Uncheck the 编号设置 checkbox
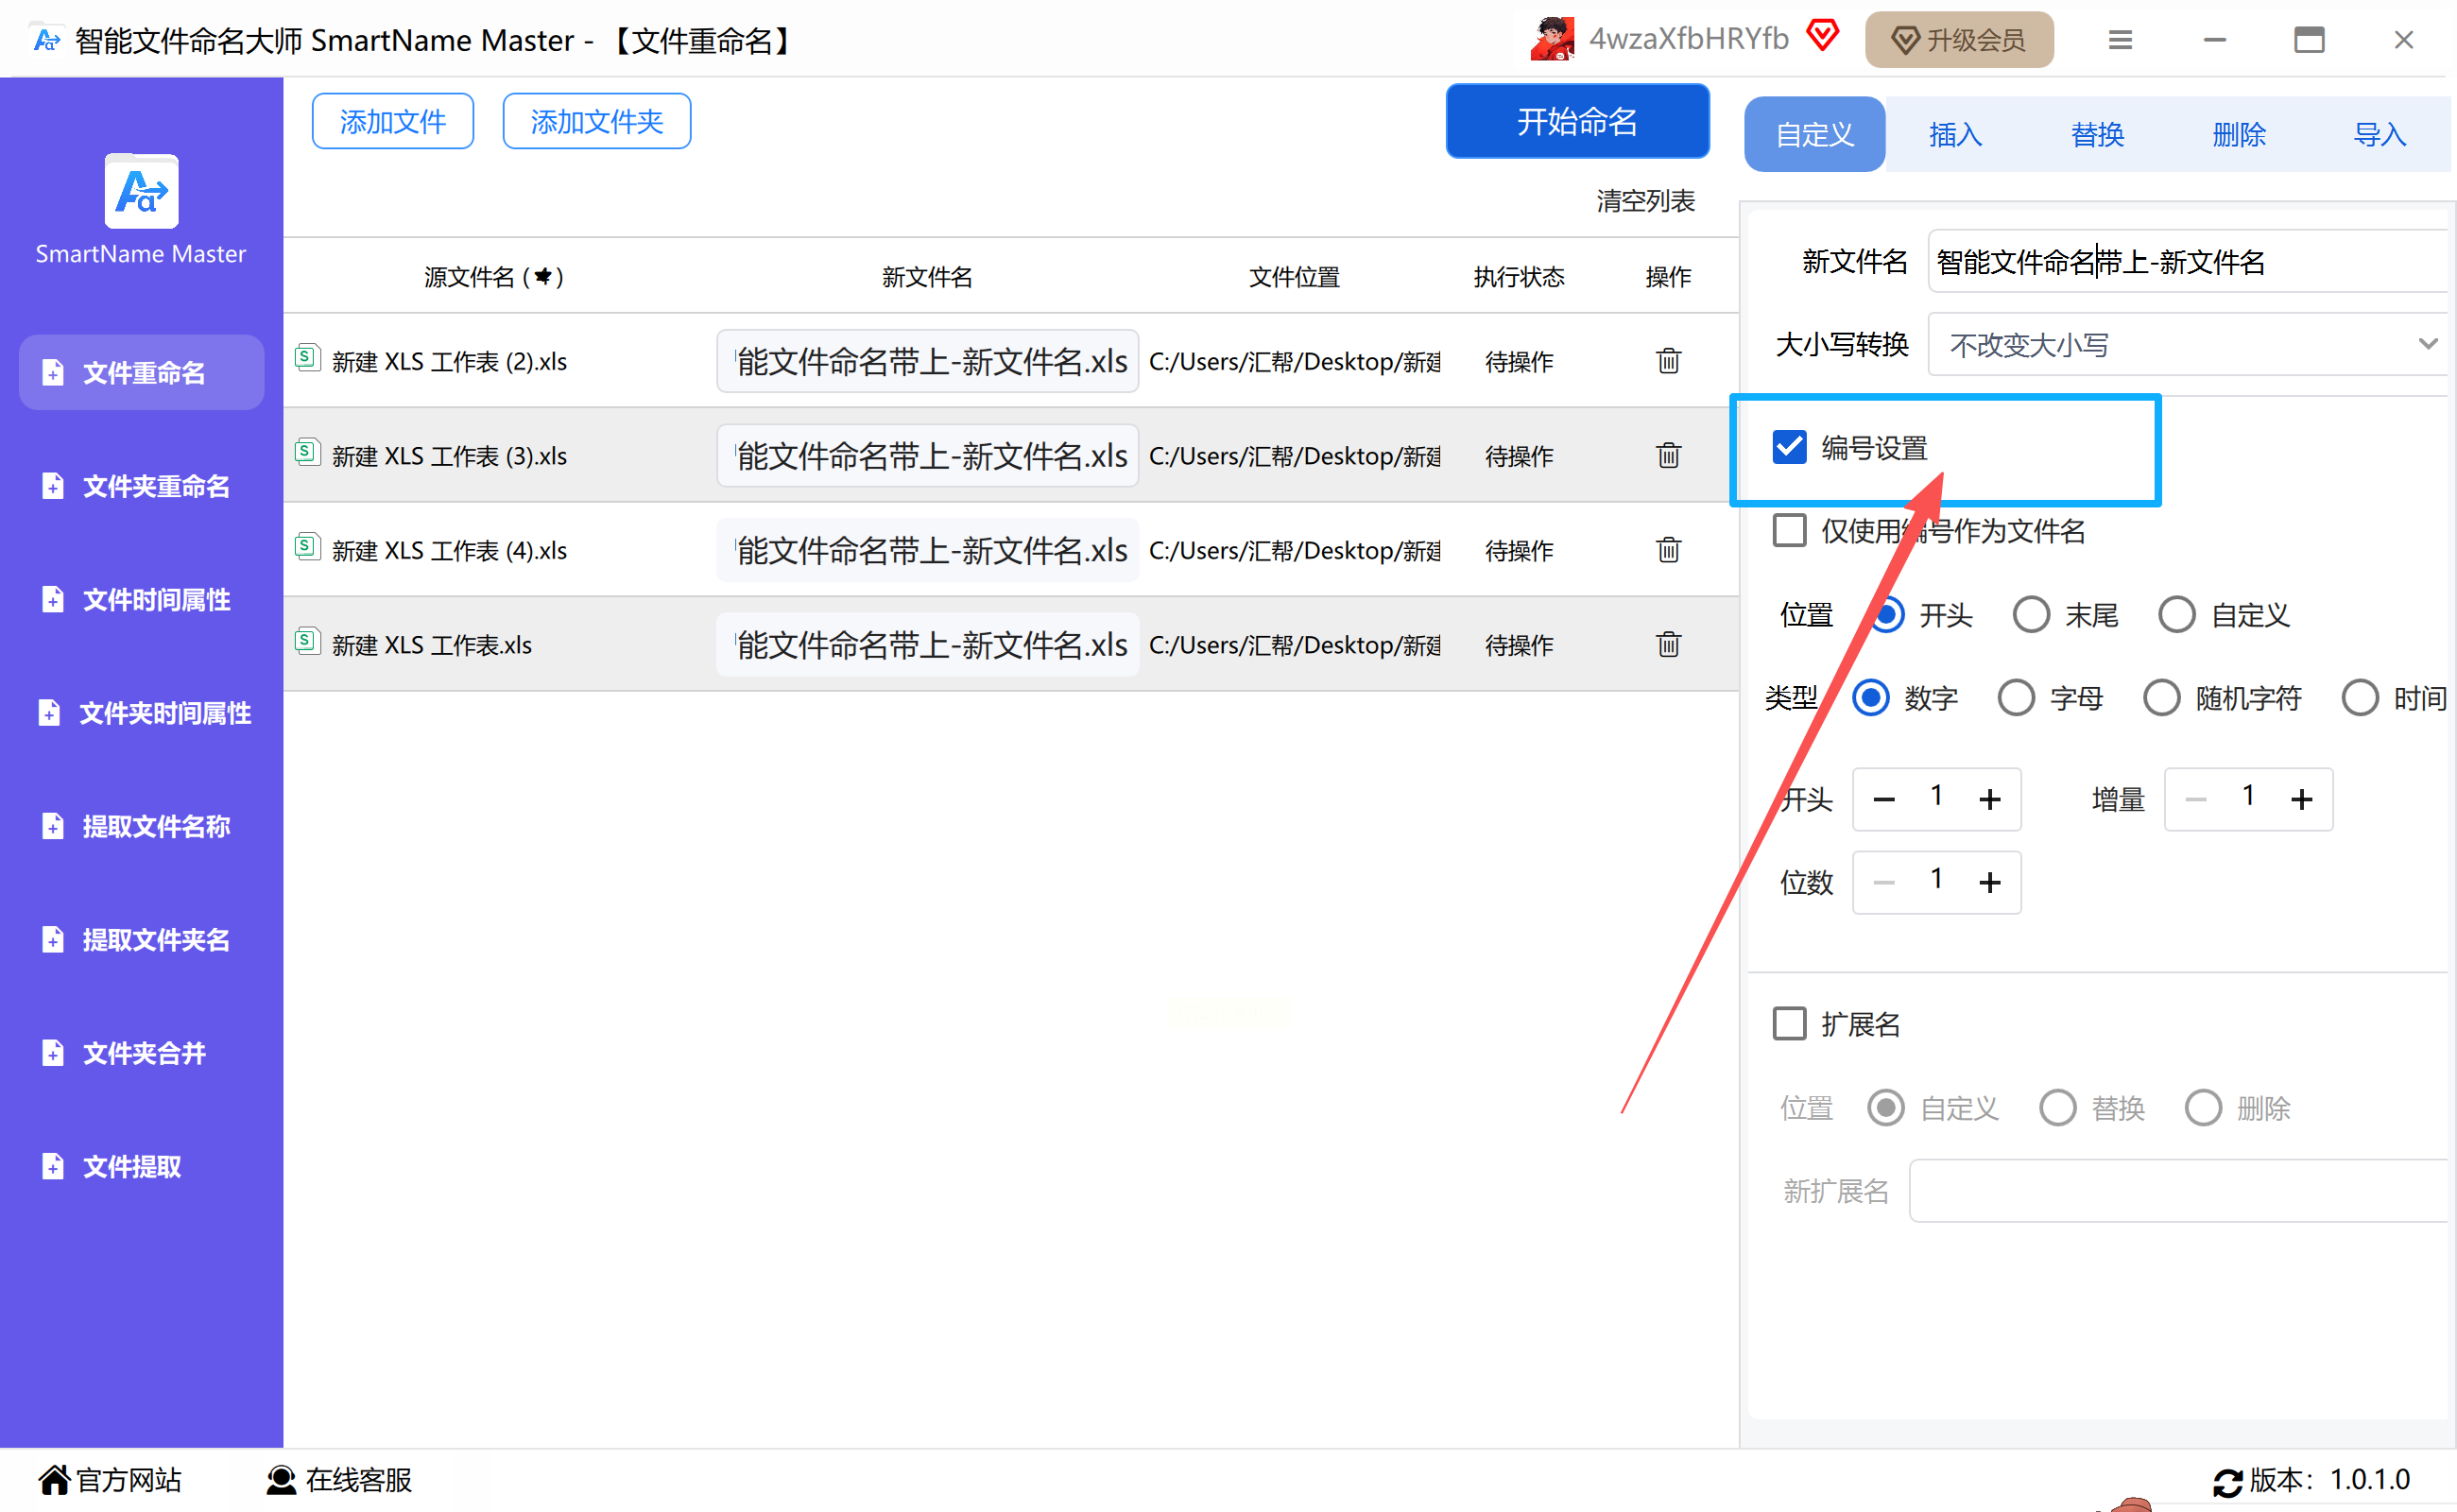Image resolution: width=2457 pixels, height=1512 pixels. [1789, 447]
